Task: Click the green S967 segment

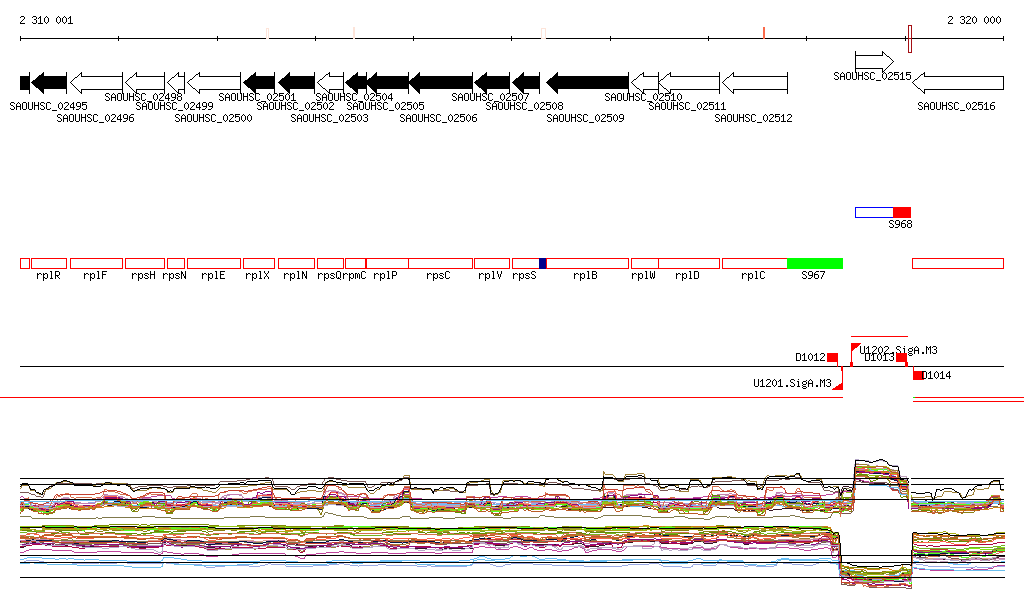Action: coord(815,263)
